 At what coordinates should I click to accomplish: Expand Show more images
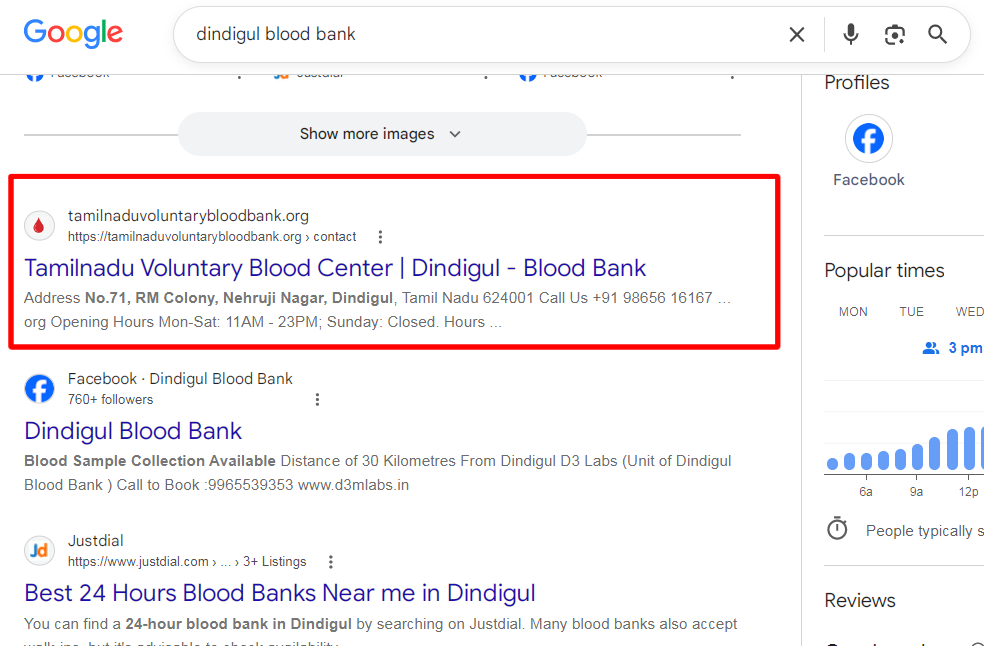tap(382, 134)
